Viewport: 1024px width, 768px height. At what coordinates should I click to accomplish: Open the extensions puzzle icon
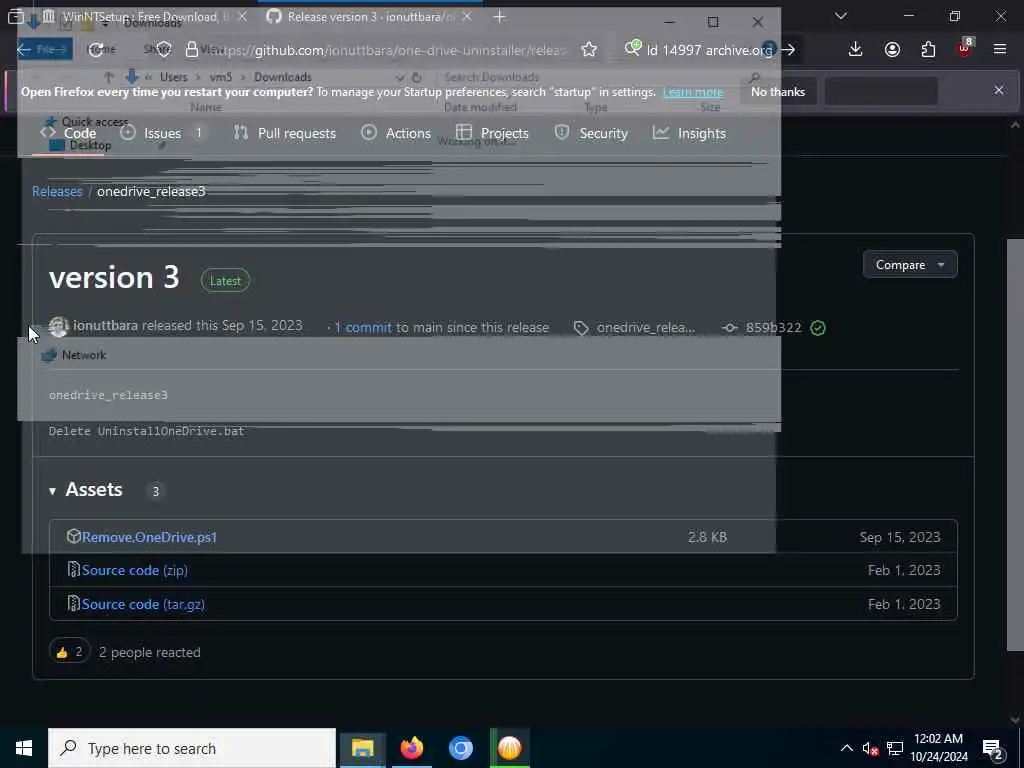click(x=928, y=50)
